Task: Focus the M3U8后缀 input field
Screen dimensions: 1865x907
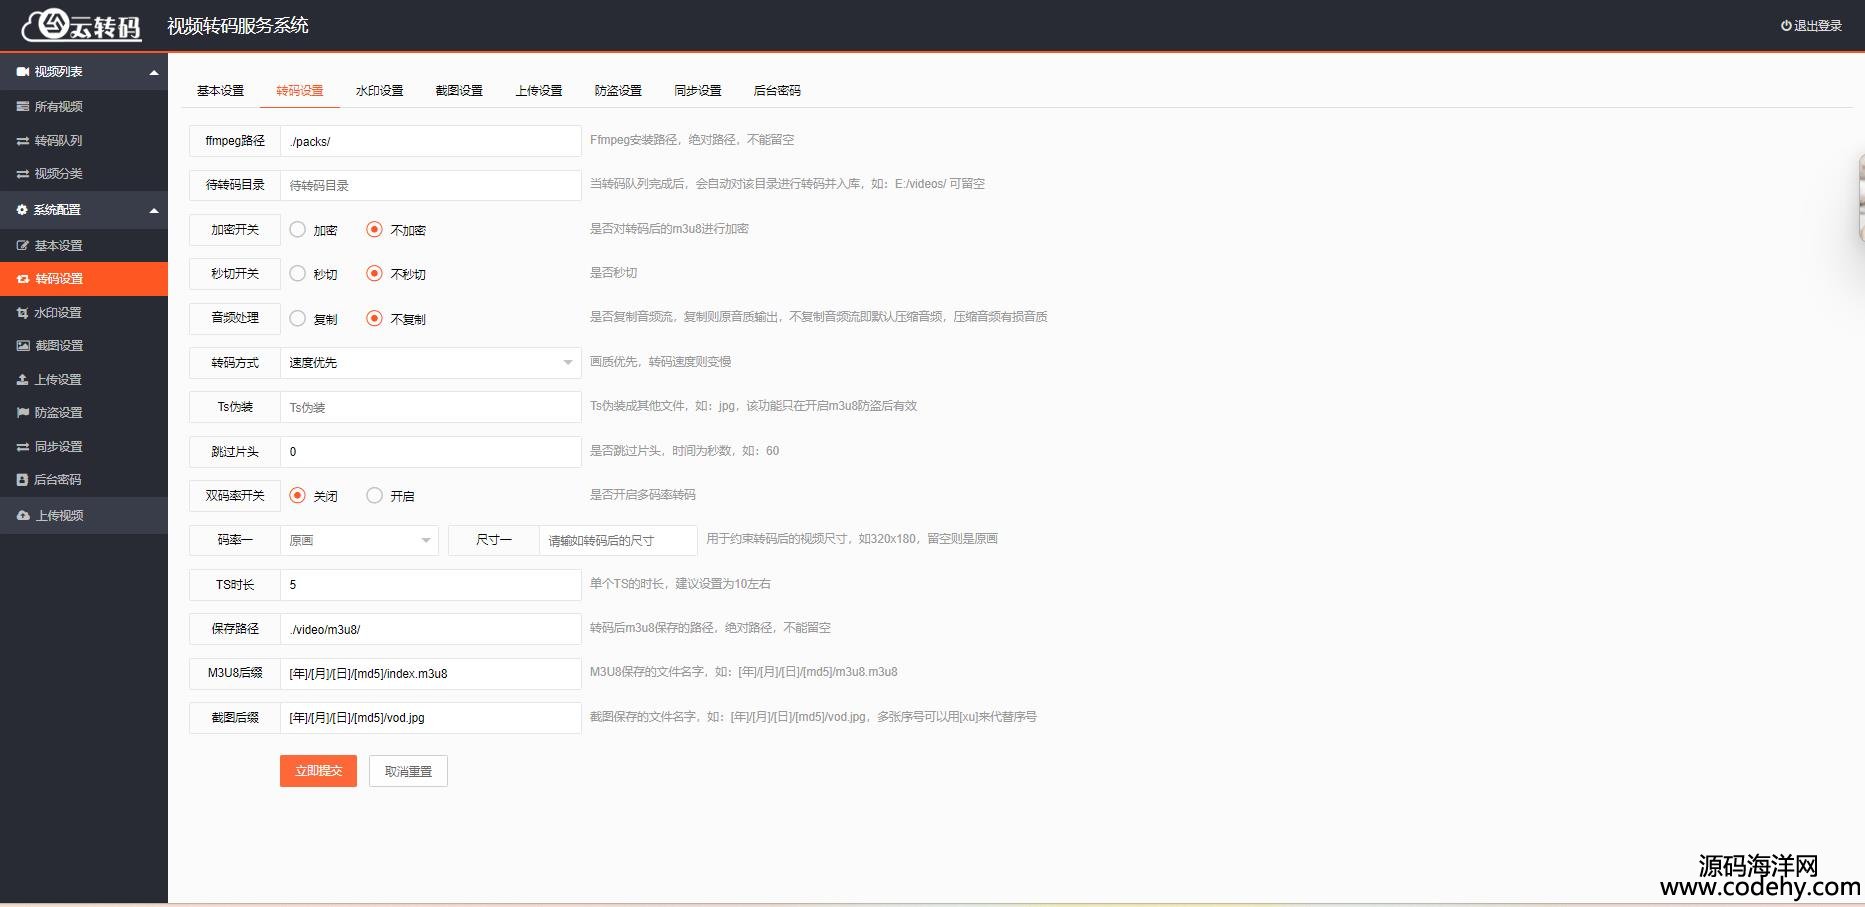Action: pos(430,674)
